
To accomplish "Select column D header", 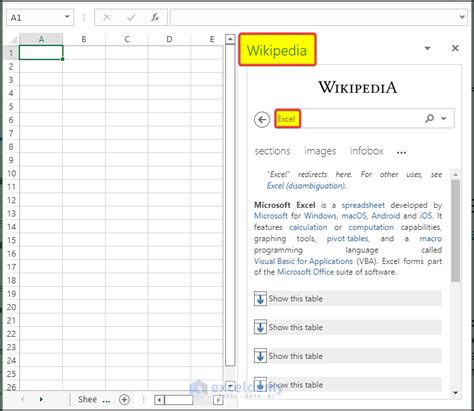I will pos(169,39).
